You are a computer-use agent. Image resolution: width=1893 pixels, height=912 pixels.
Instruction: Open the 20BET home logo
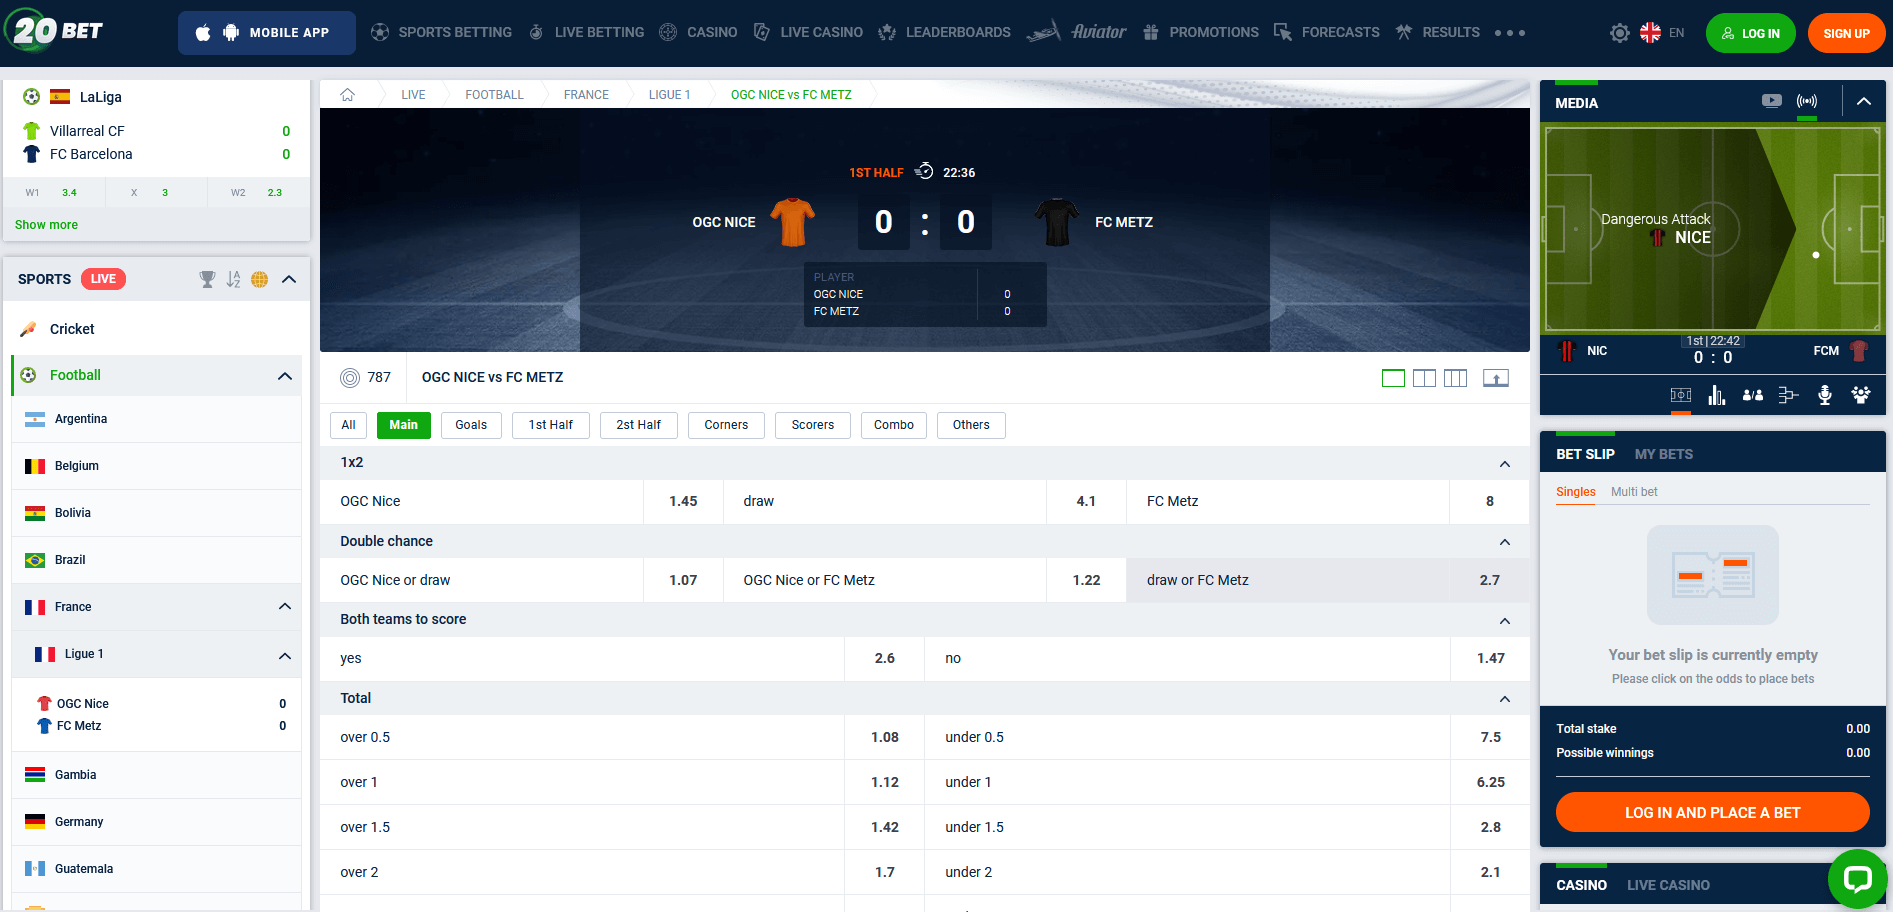pyautogui.click(x=54, y=31)
